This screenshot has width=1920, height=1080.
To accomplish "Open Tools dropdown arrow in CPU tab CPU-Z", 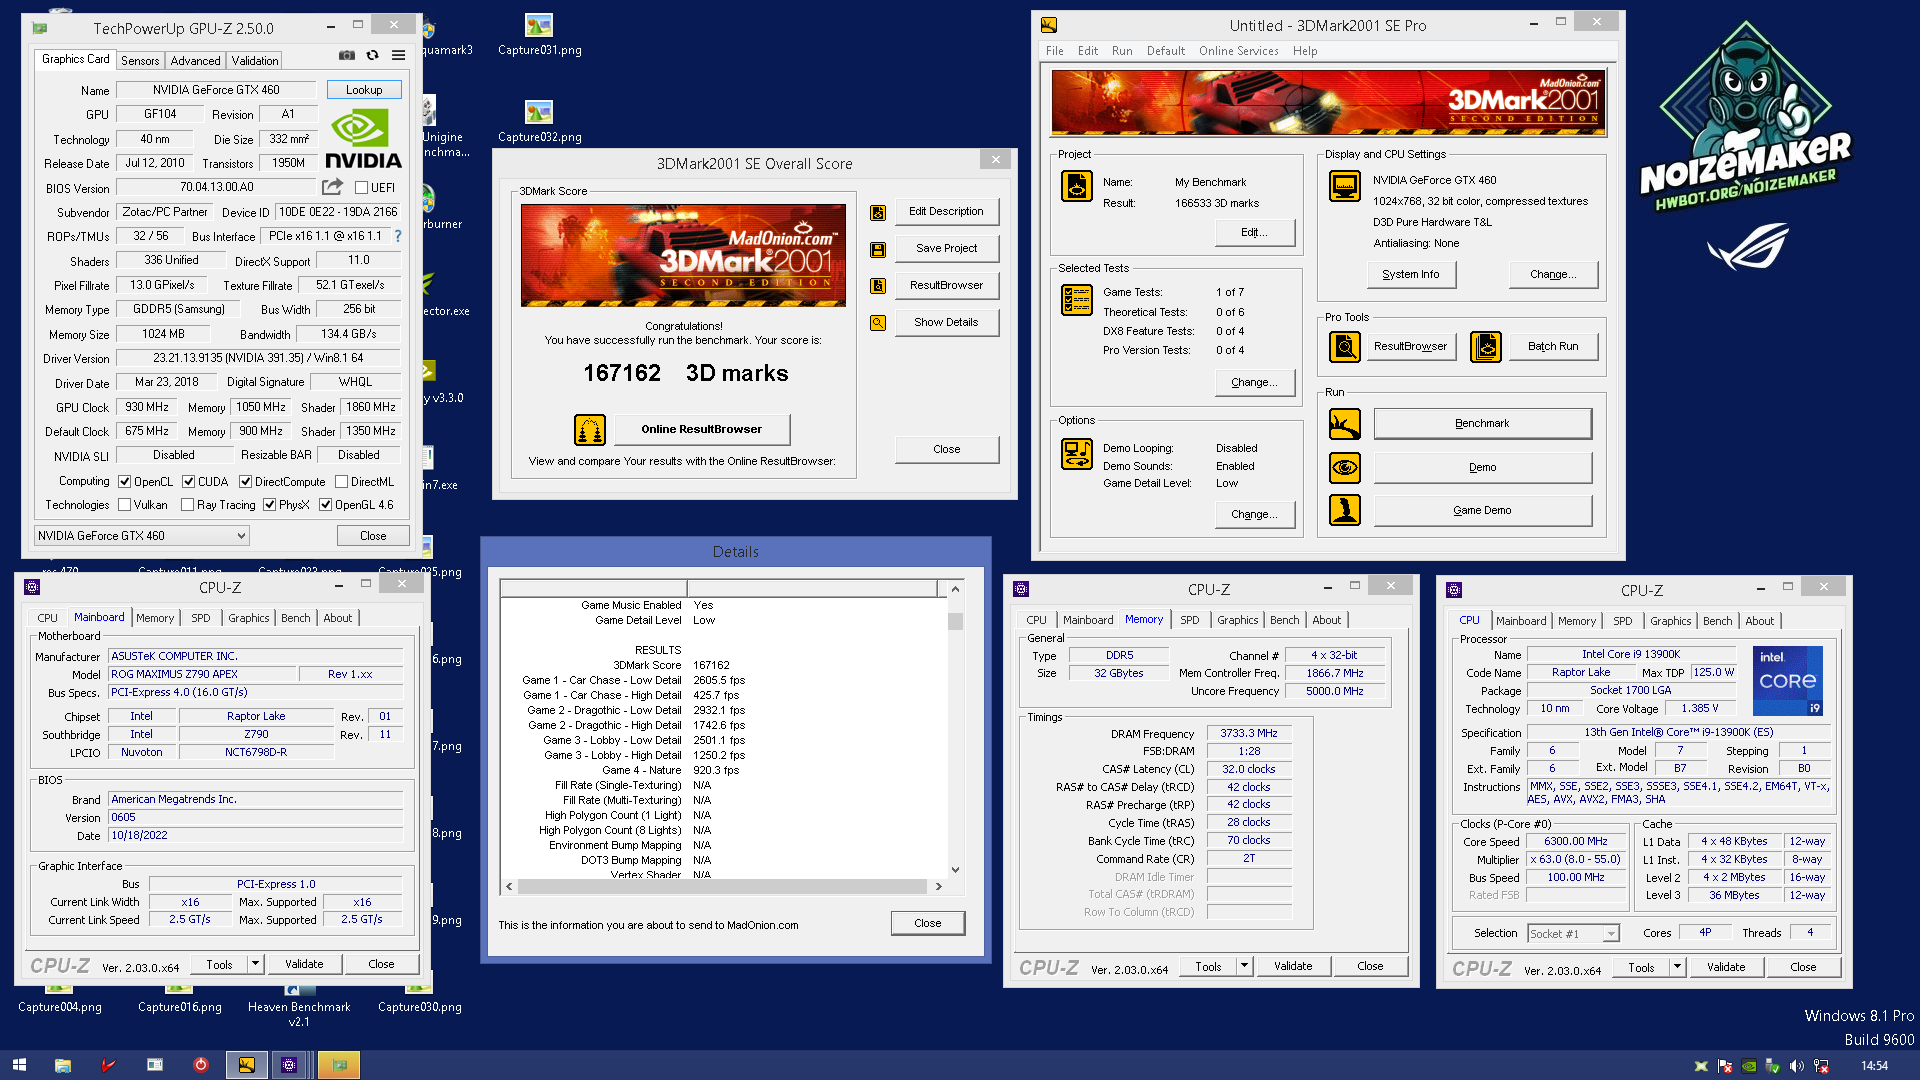I will pyautogui.click(x=1677, y=967).
